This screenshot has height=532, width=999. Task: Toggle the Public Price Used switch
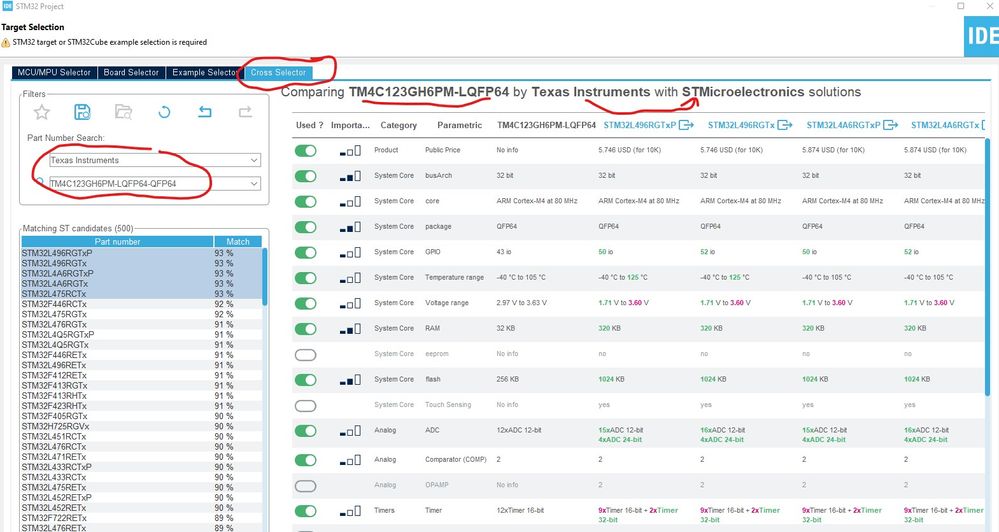point(306,150)
